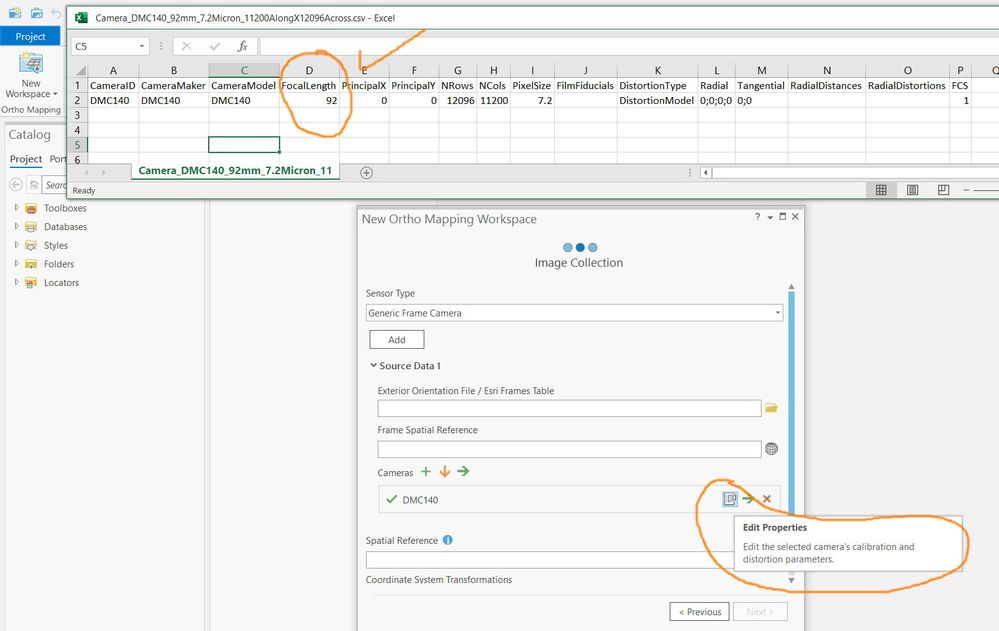The image size is (999, 631).
Task: Collapse the Source Data 1 section
Action: tap(373, 365)
